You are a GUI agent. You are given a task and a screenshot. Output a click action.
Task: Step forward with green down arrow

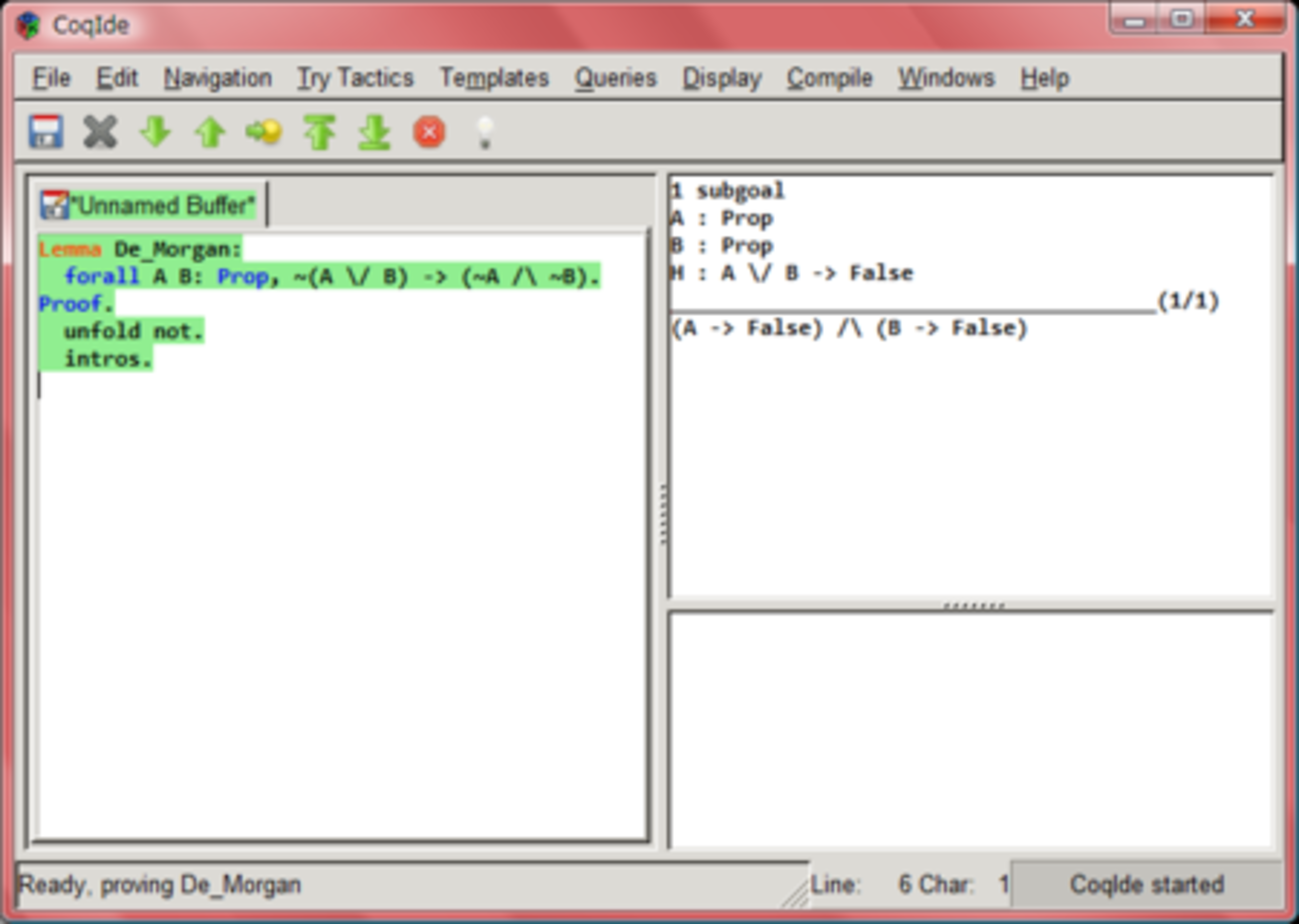click(x=155, y=132)
